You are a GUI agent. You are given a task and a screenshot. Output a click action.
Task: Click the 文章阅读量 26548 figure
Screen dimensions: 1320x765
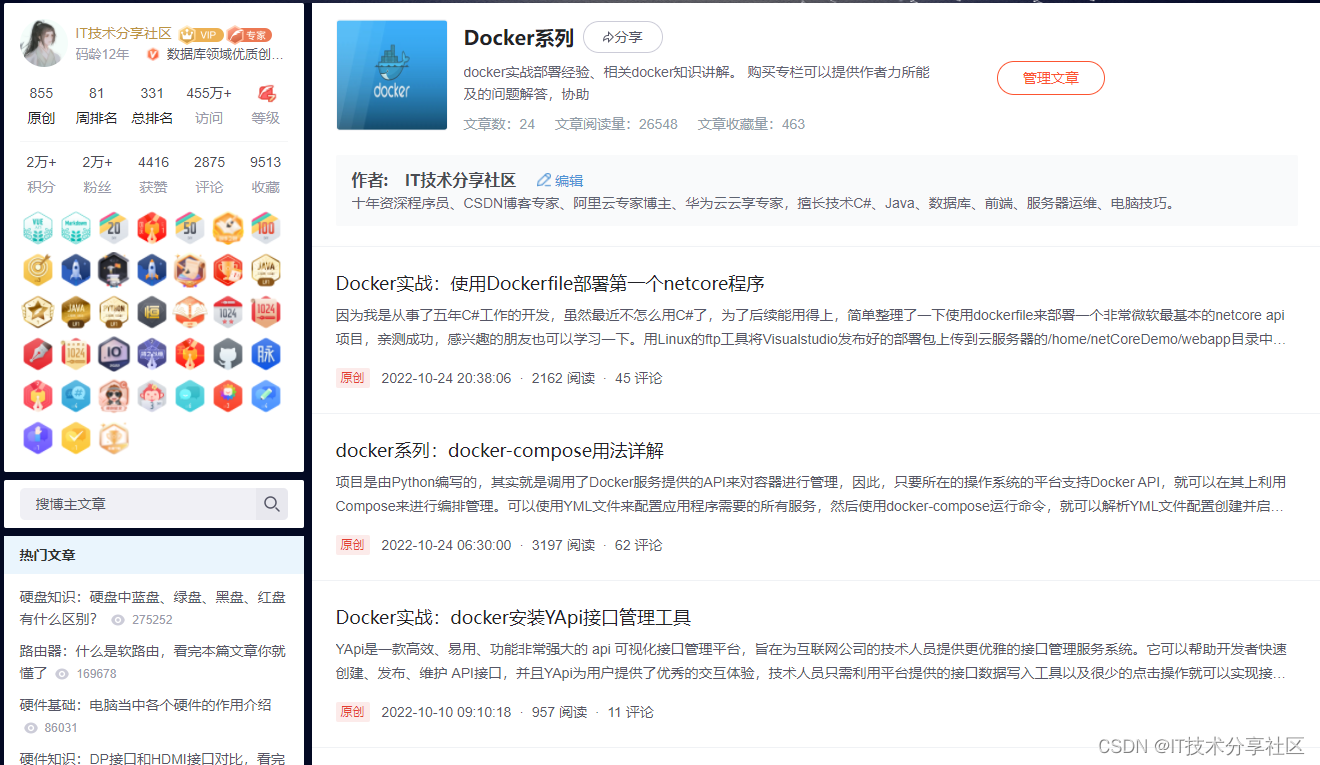(616, 124)
